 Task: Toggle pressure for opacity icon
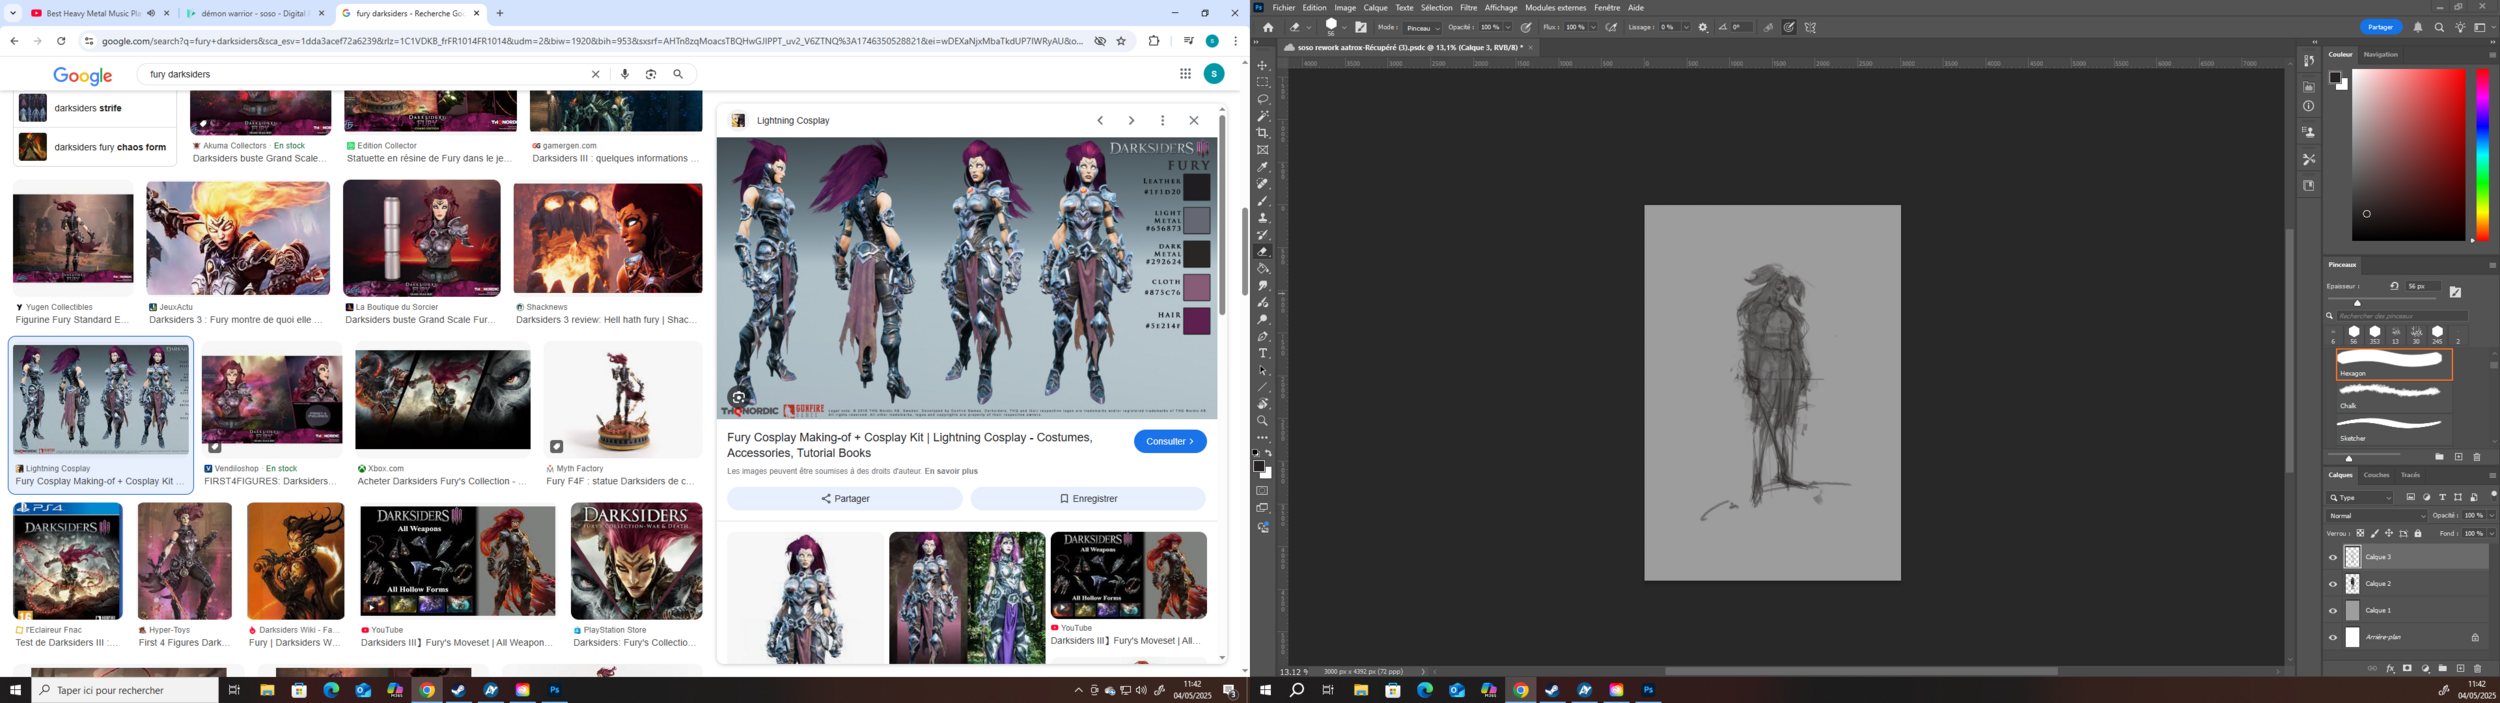(1527, 27)
